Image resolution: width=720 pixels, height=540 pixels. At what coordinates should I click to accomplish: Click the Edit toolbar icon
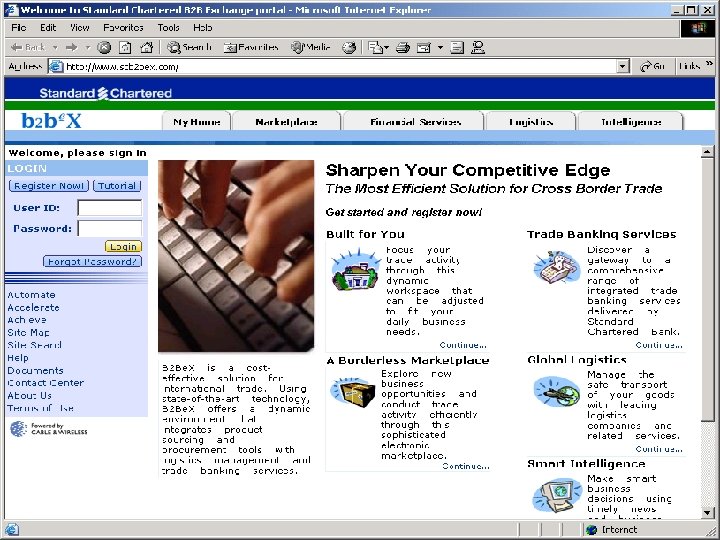(x=423, y=47)
